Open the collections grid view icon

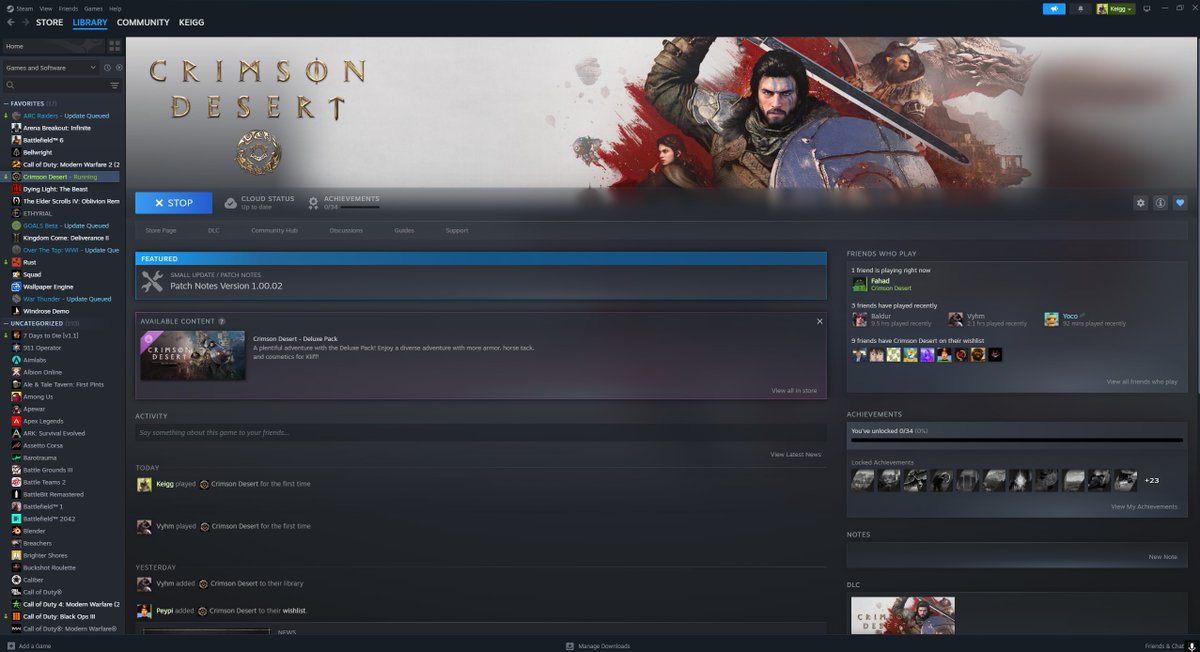point(115,46)
